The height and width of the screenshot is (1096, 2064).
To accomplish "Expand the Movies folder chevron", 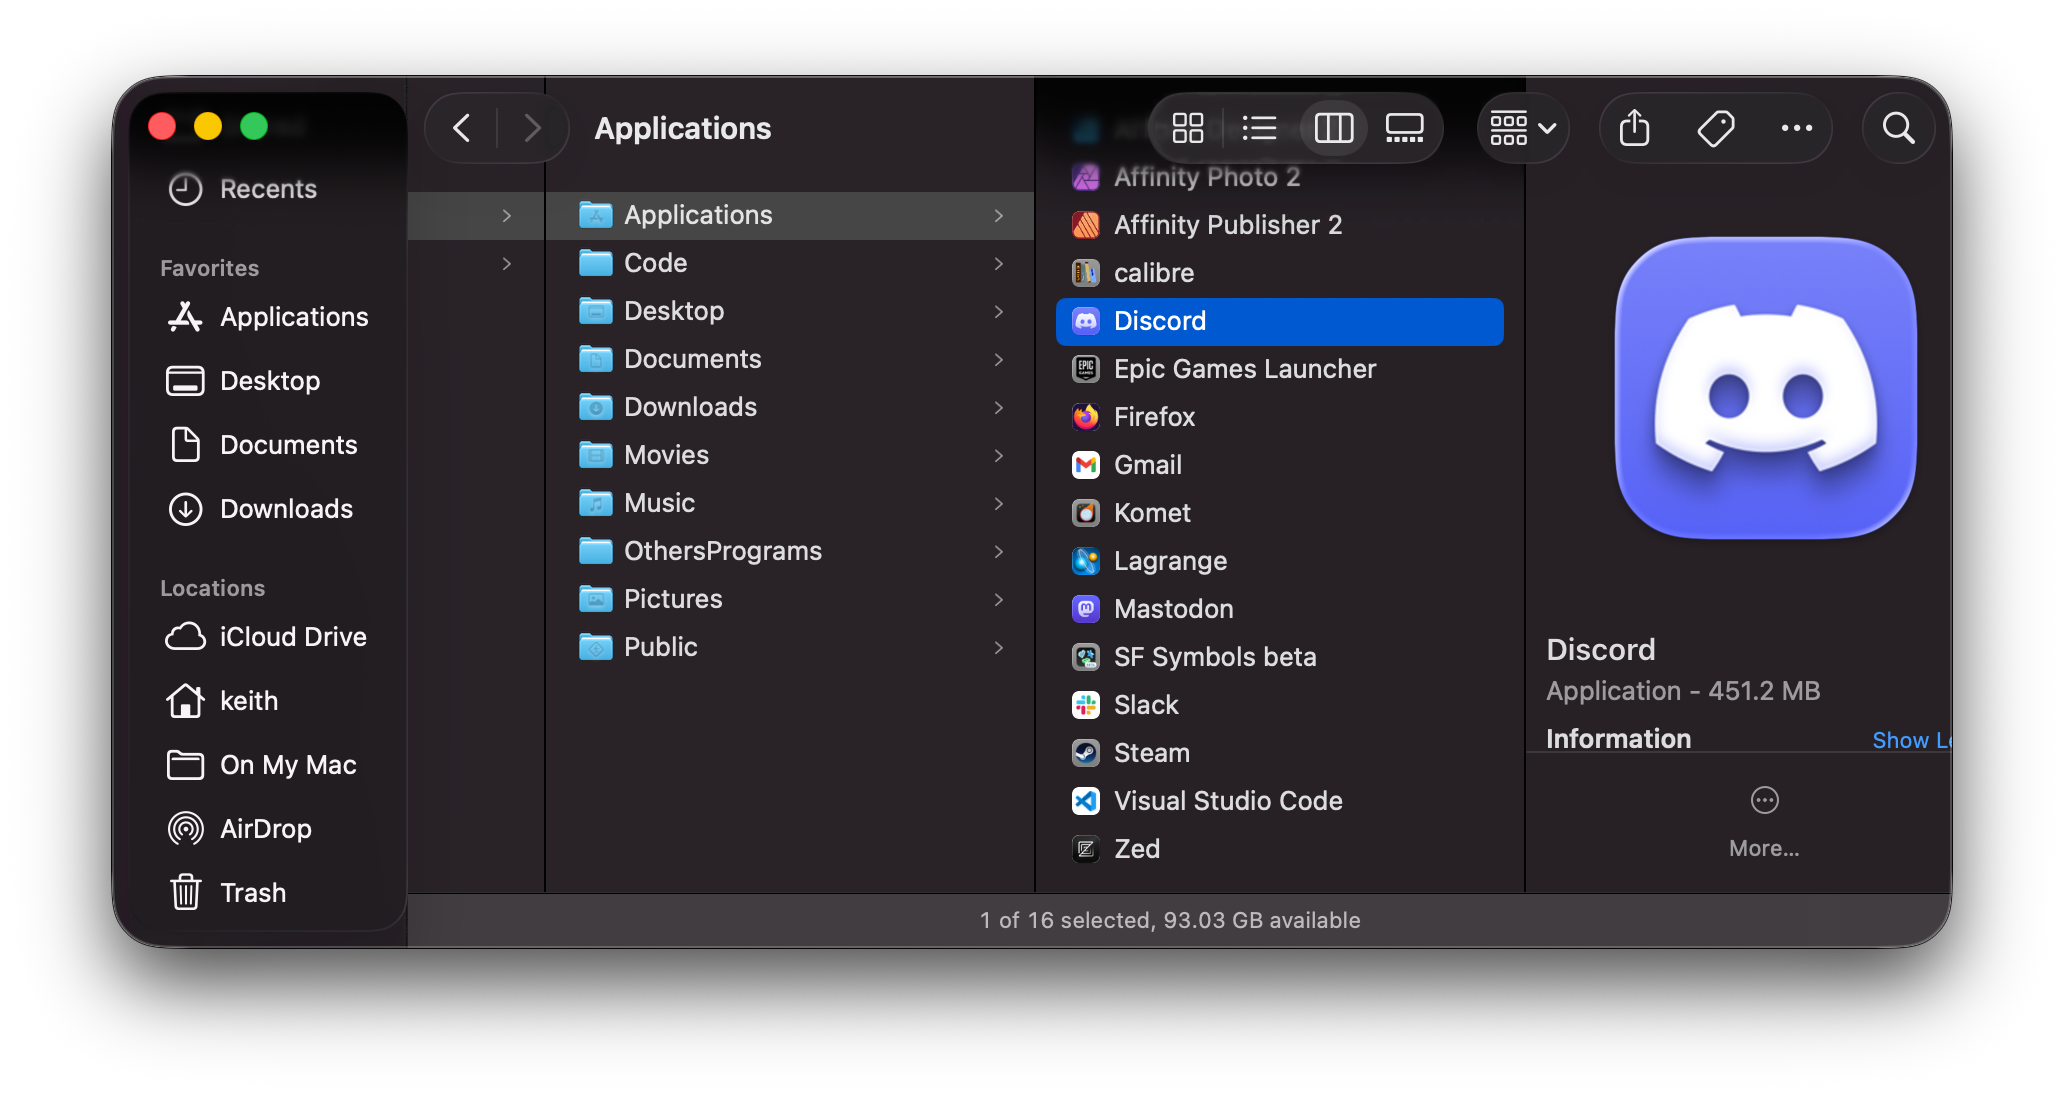I will point(998,455).
